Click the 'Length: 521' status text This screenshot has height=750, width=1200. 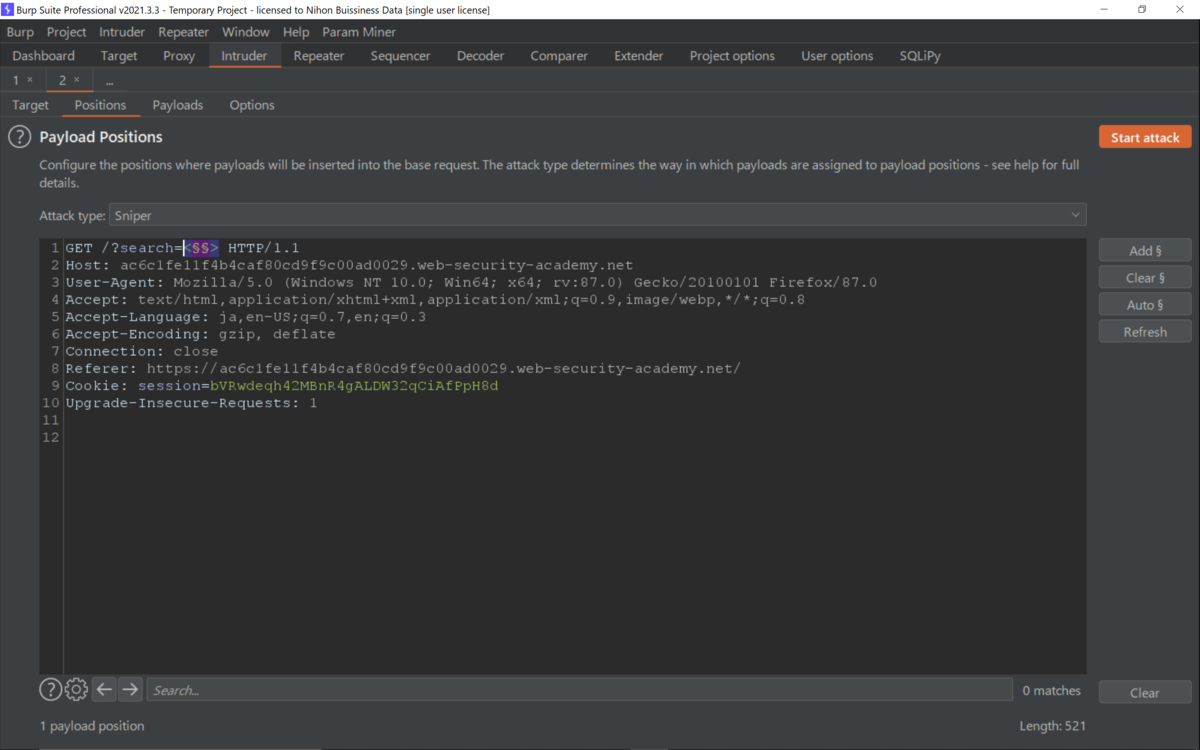click(1052, 726)
